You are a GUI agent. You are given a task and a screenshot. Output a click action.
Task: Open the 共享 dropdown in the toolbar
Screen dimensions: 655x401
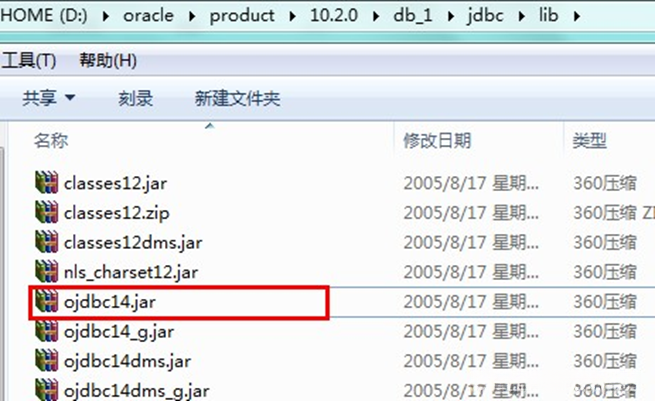pos(48,98)
